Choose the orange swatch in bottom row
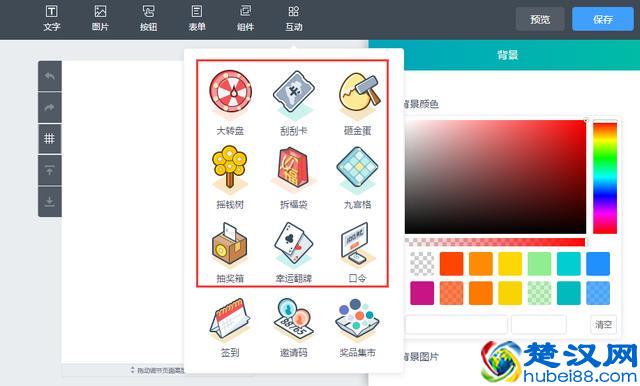 point(481,293)
